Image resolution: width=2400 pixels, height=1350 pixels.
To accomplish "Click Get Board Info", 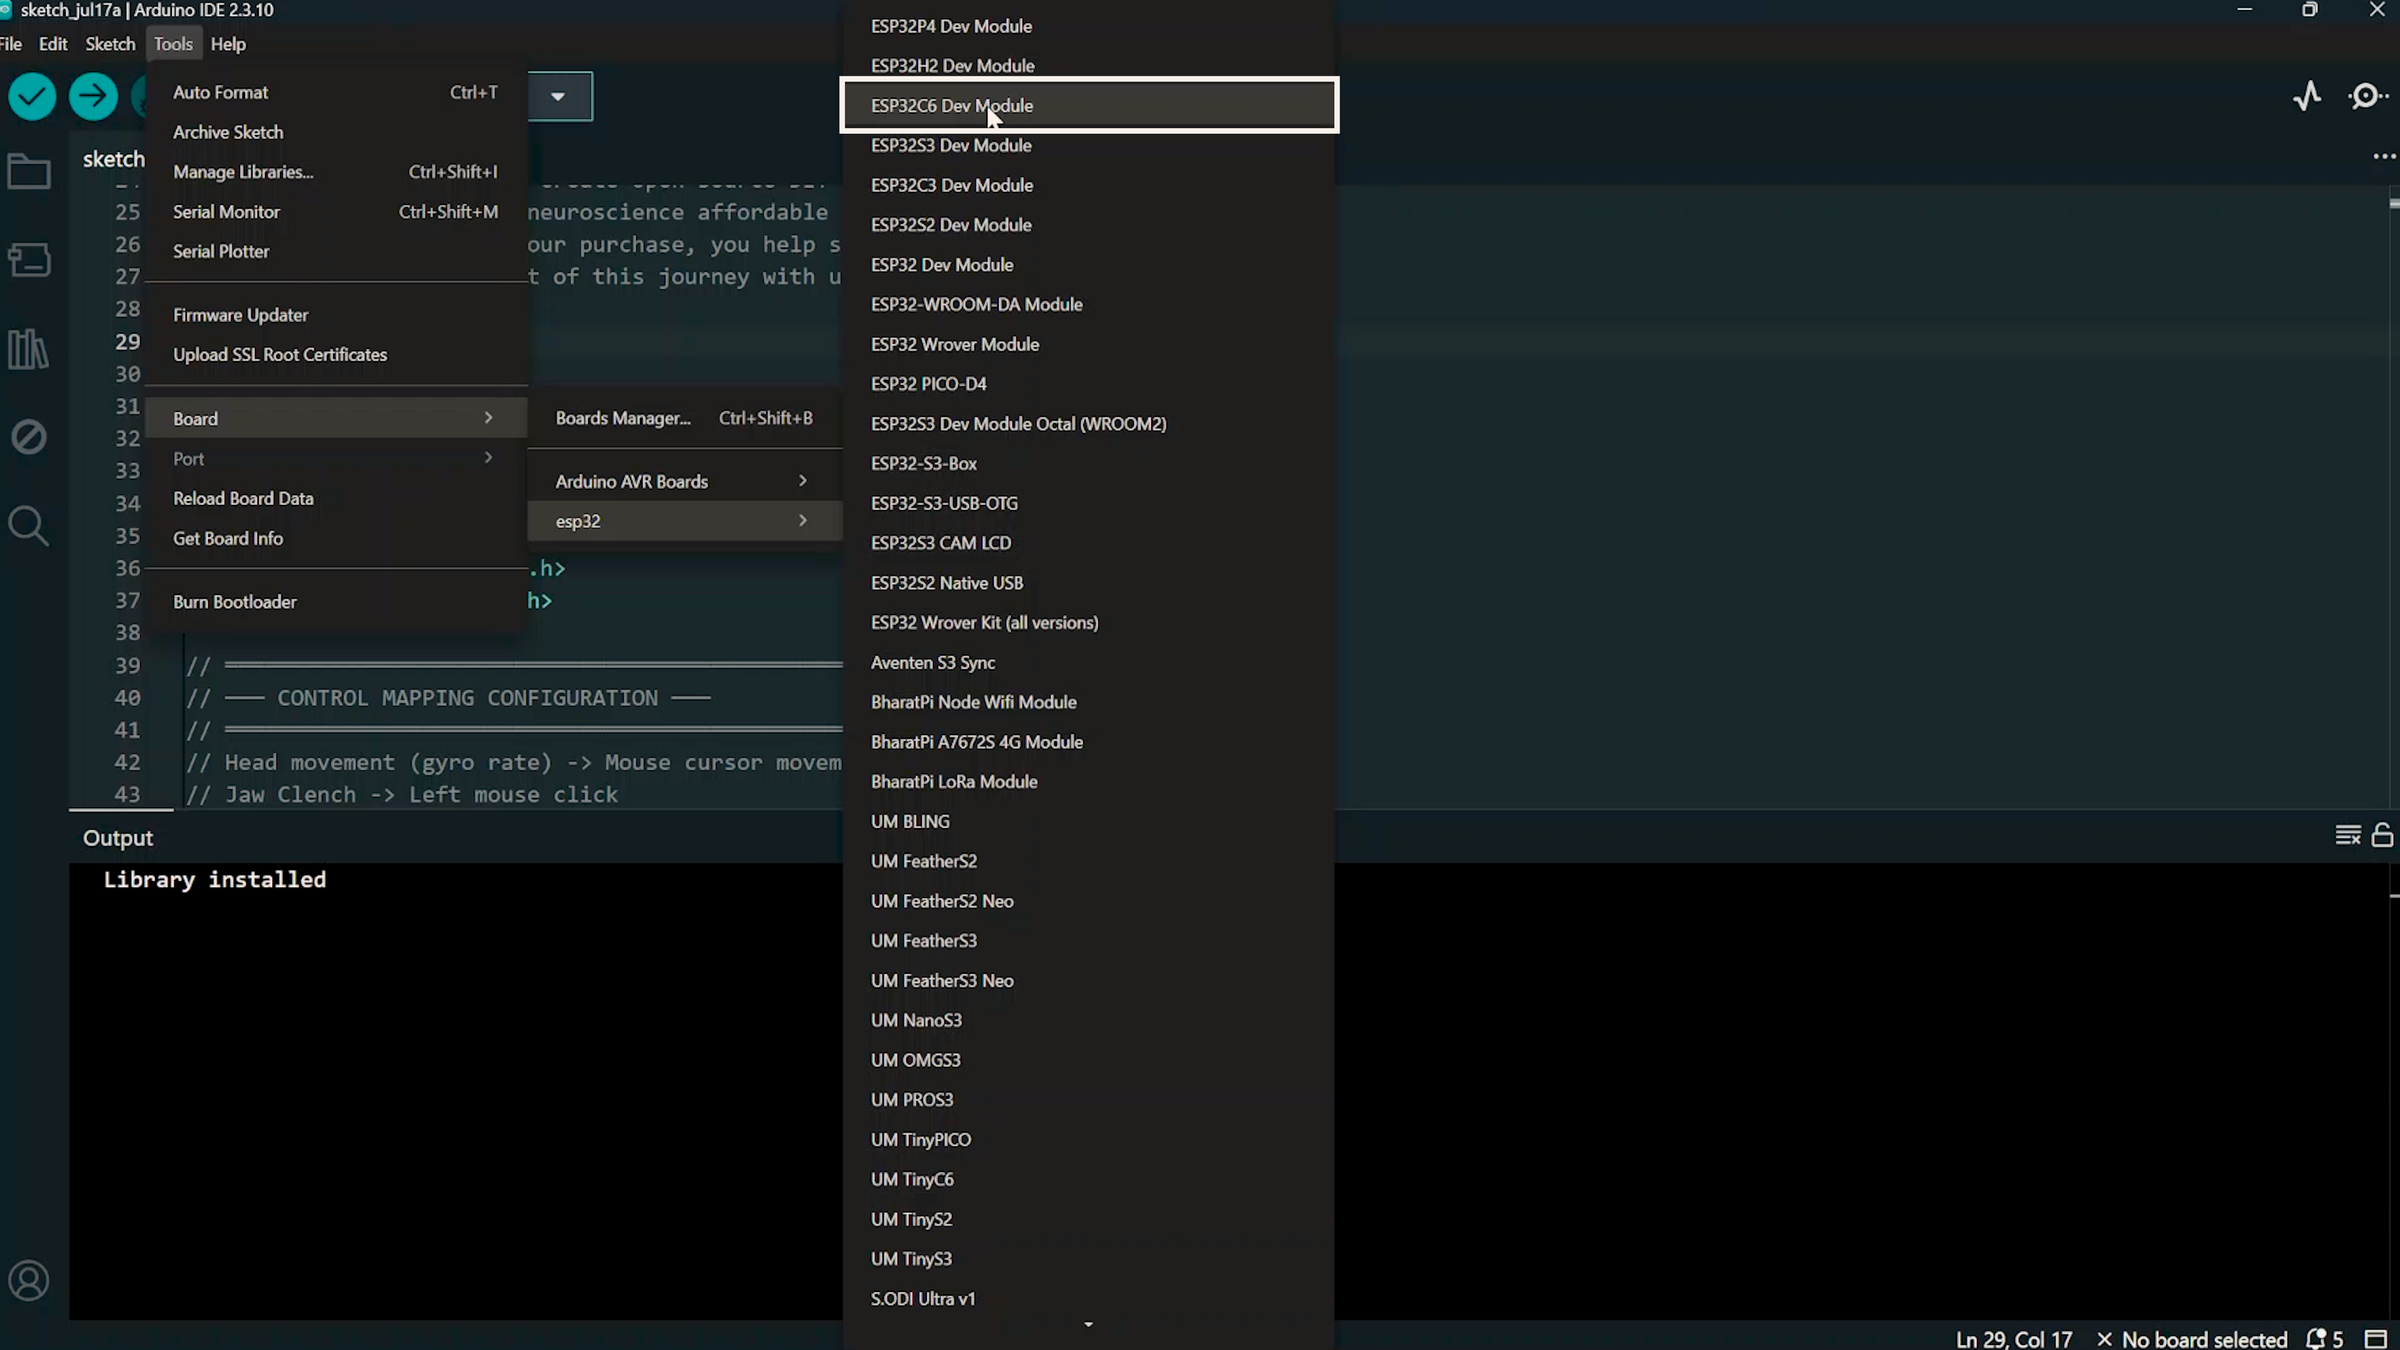I will pos(336,538).
